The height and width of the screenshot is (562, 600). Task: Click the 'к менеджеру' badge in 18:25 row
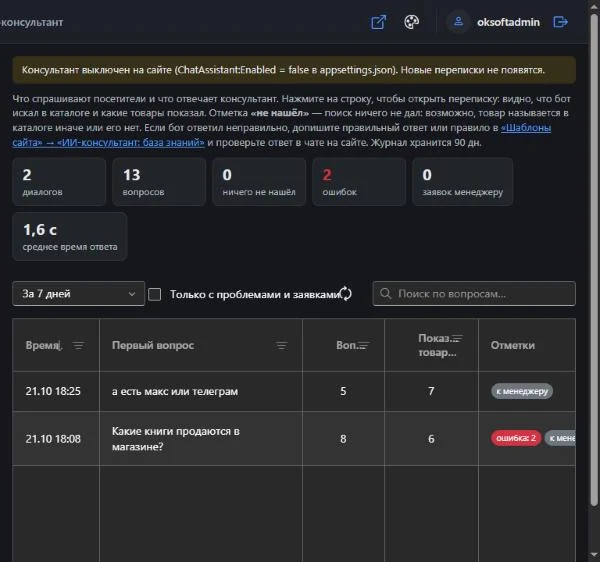522,391
